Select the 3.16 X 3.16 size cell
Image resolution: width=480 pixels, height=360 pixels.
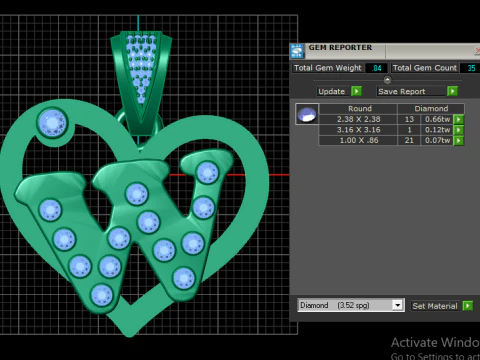click(358, 130)
